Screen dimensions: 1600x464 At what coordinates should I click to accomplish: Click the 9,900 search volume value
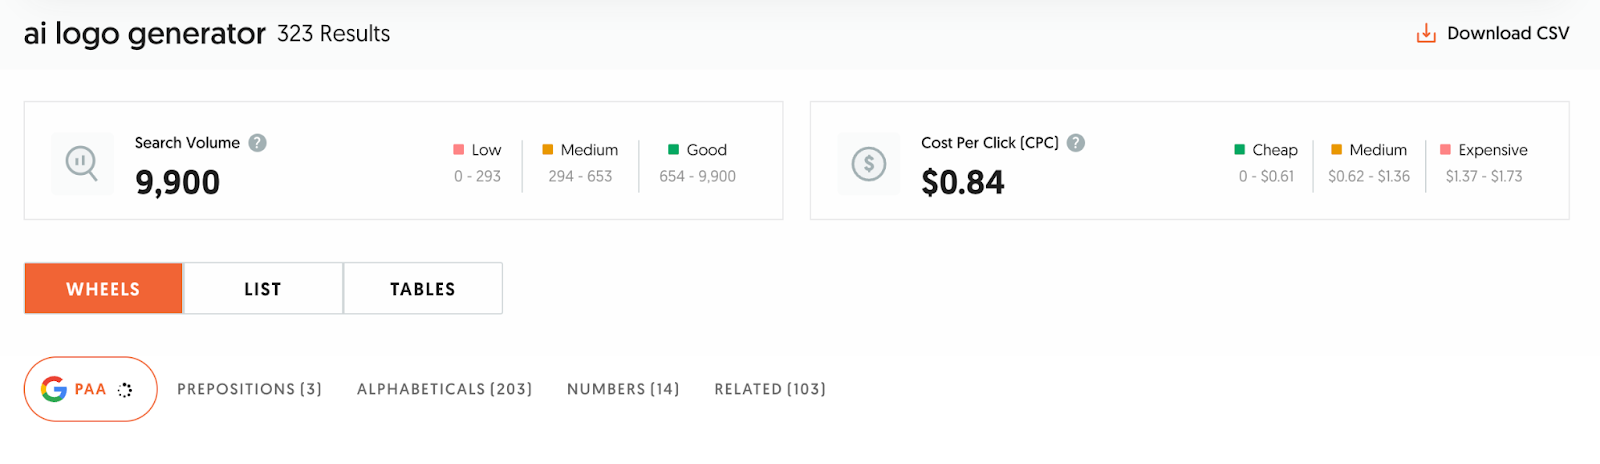[177, 182]
